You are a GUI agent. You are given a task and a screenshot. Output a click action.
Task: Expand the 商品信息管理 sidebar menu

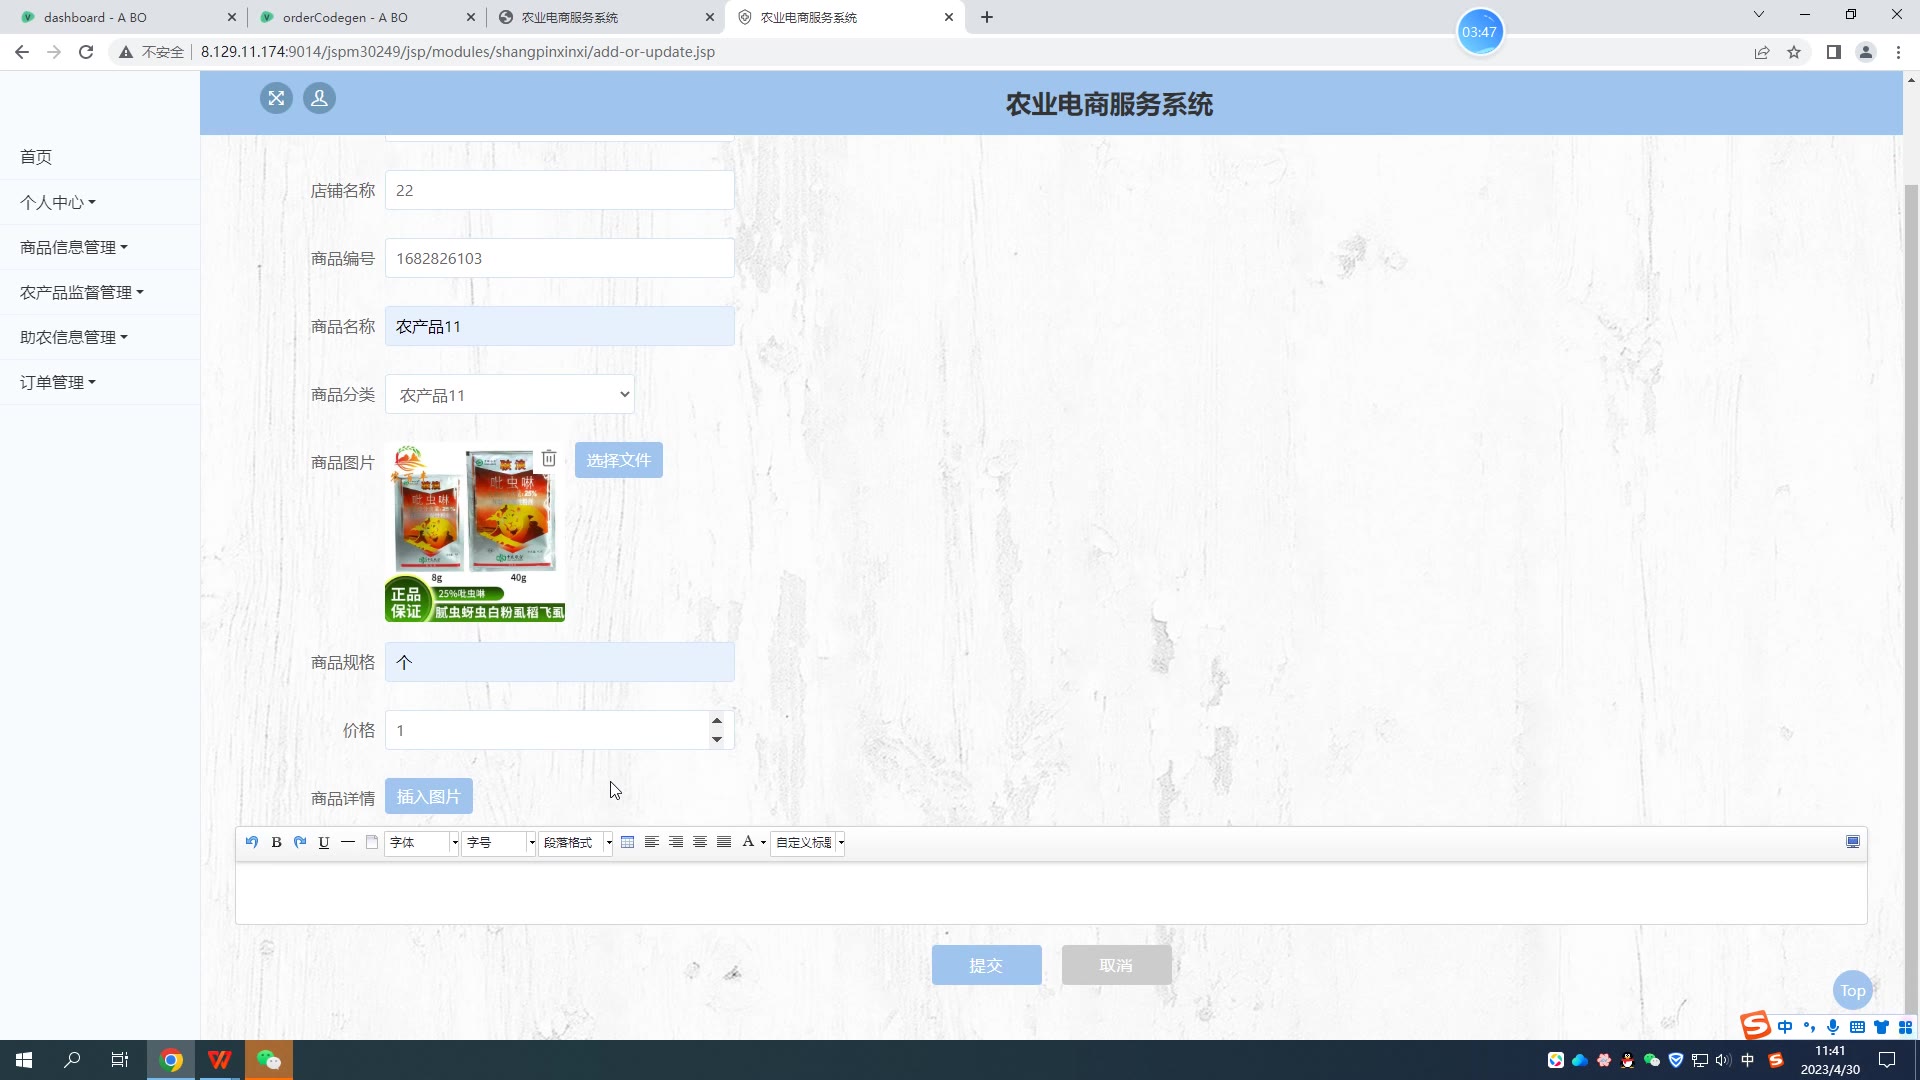pyautogui.click(x=74, y=247)
